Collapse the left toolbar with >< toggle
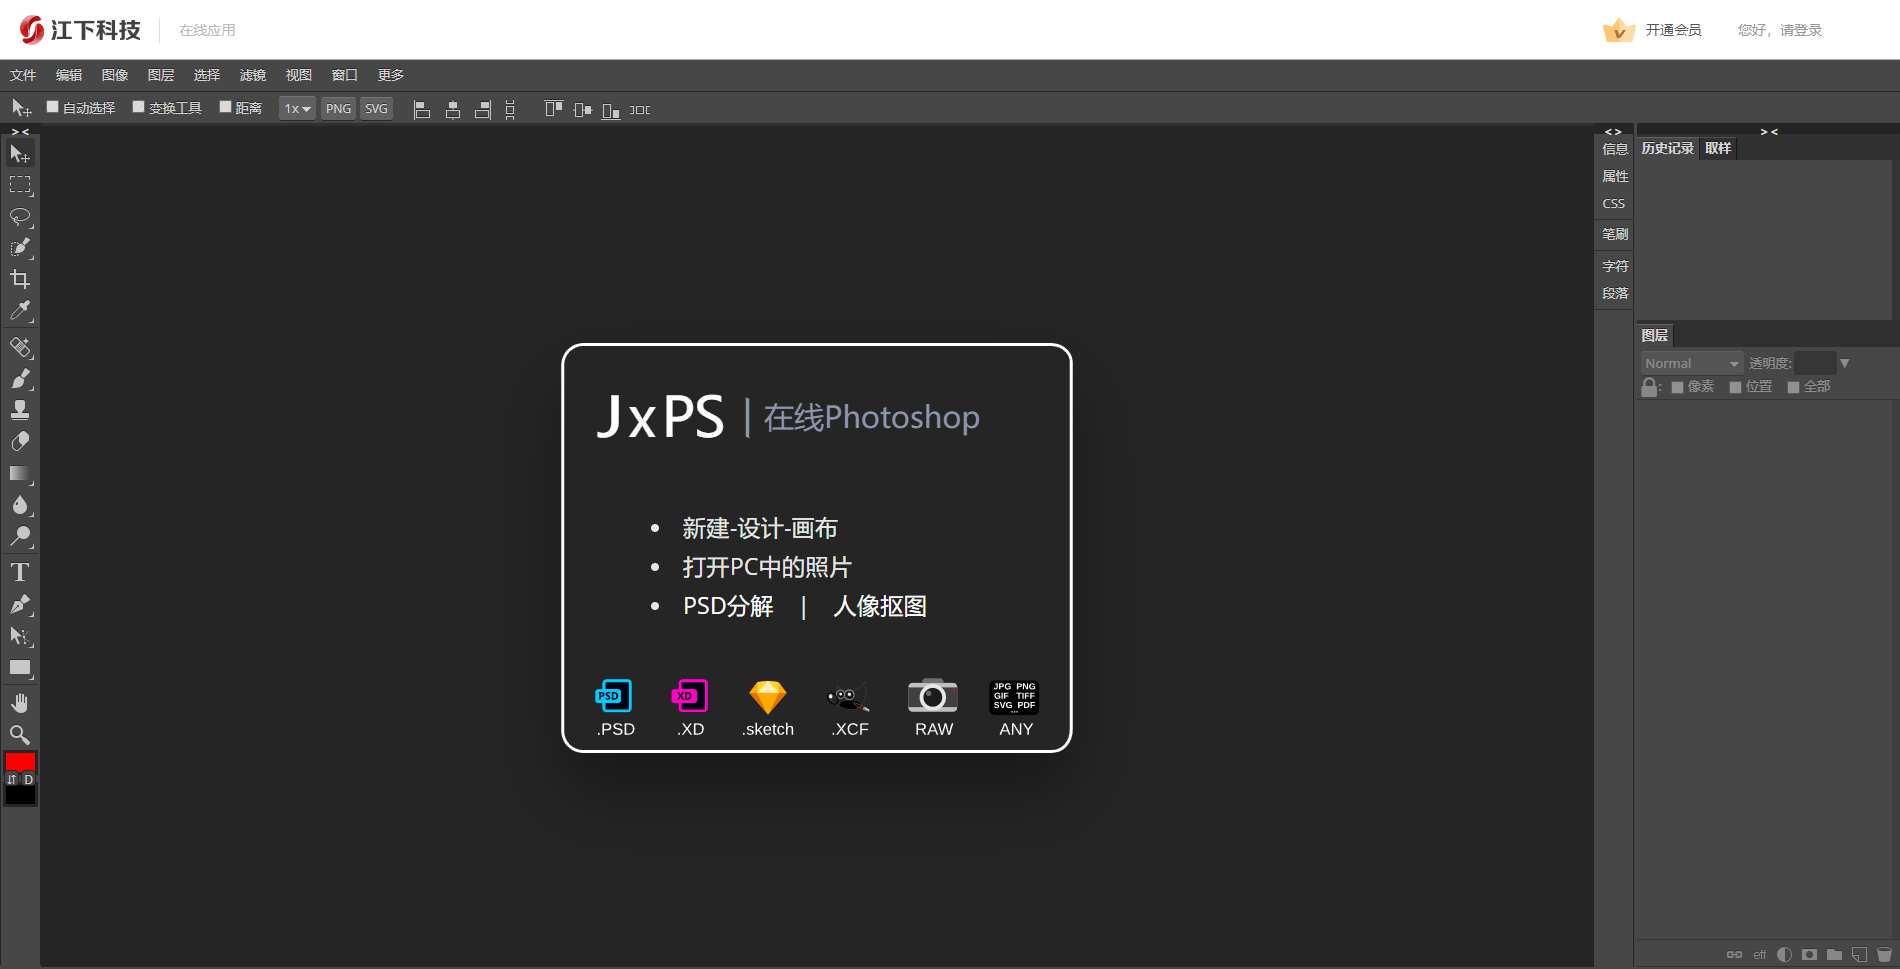 pos(20,131)
